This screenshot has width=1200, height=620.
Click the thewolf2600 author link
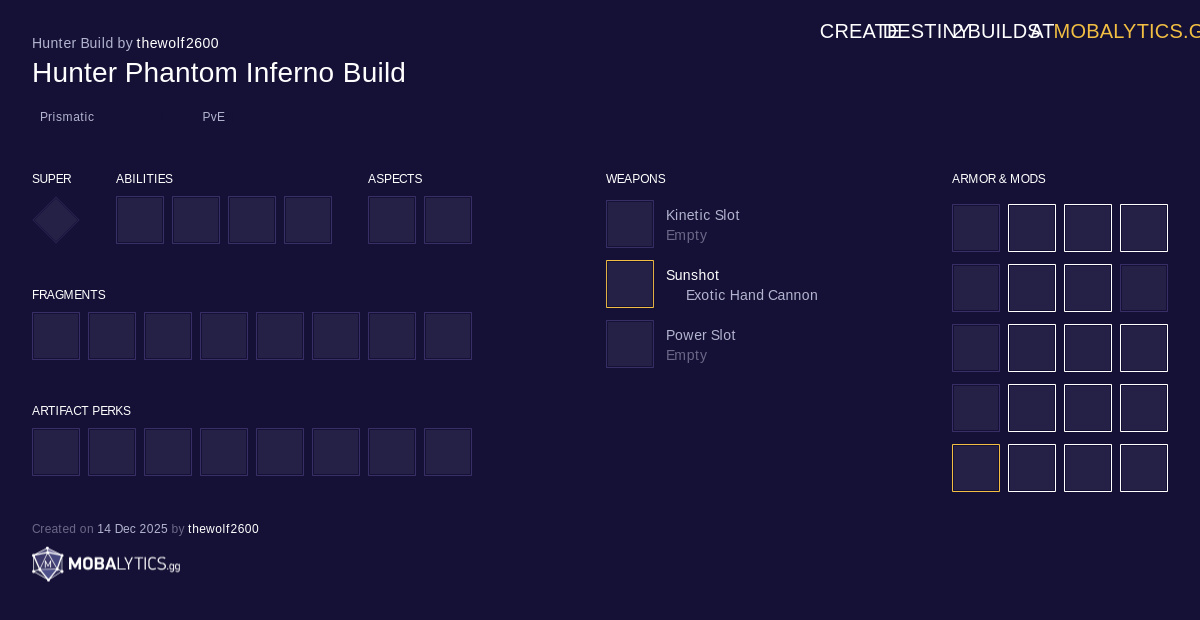click(x=177, y=43)
